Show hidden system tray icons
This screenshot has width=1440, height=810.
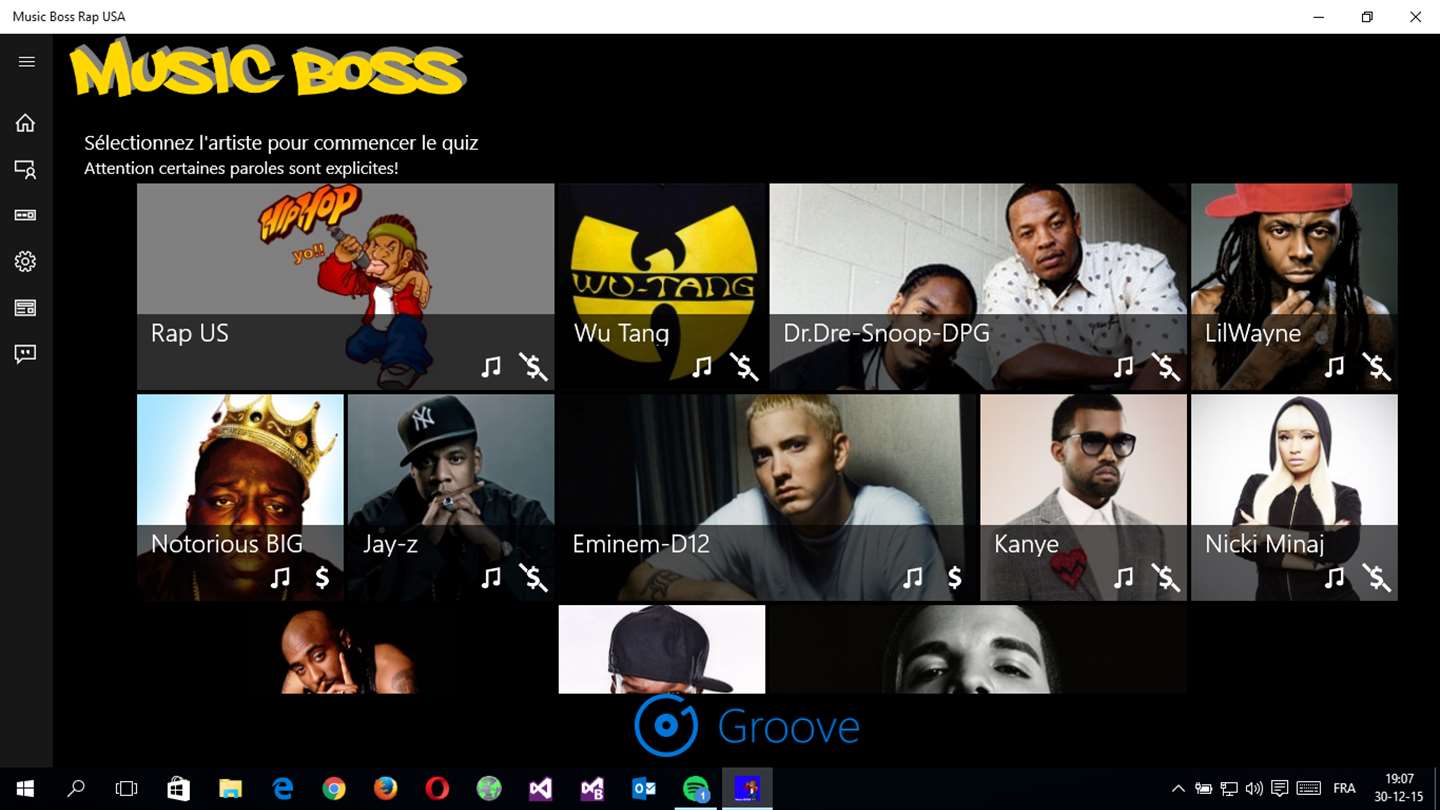point(1178,789)
